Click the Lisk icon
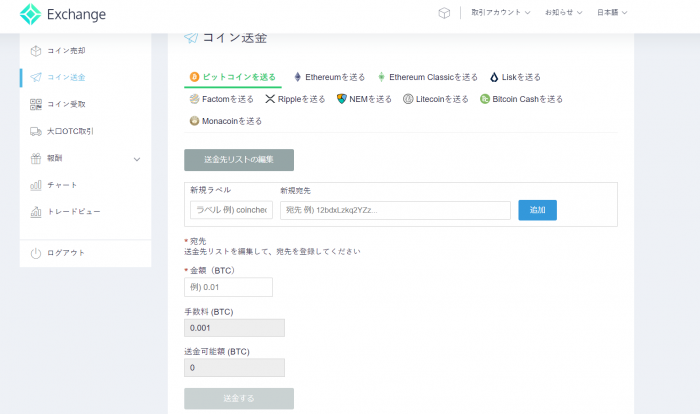The image size is (700, 414). 494,77
